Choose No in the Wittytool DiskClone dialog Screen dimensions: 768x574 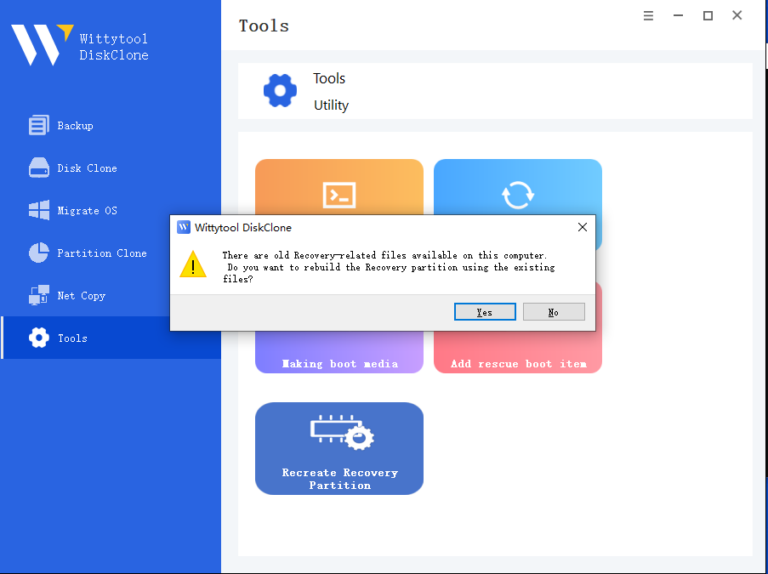[553, 312]
